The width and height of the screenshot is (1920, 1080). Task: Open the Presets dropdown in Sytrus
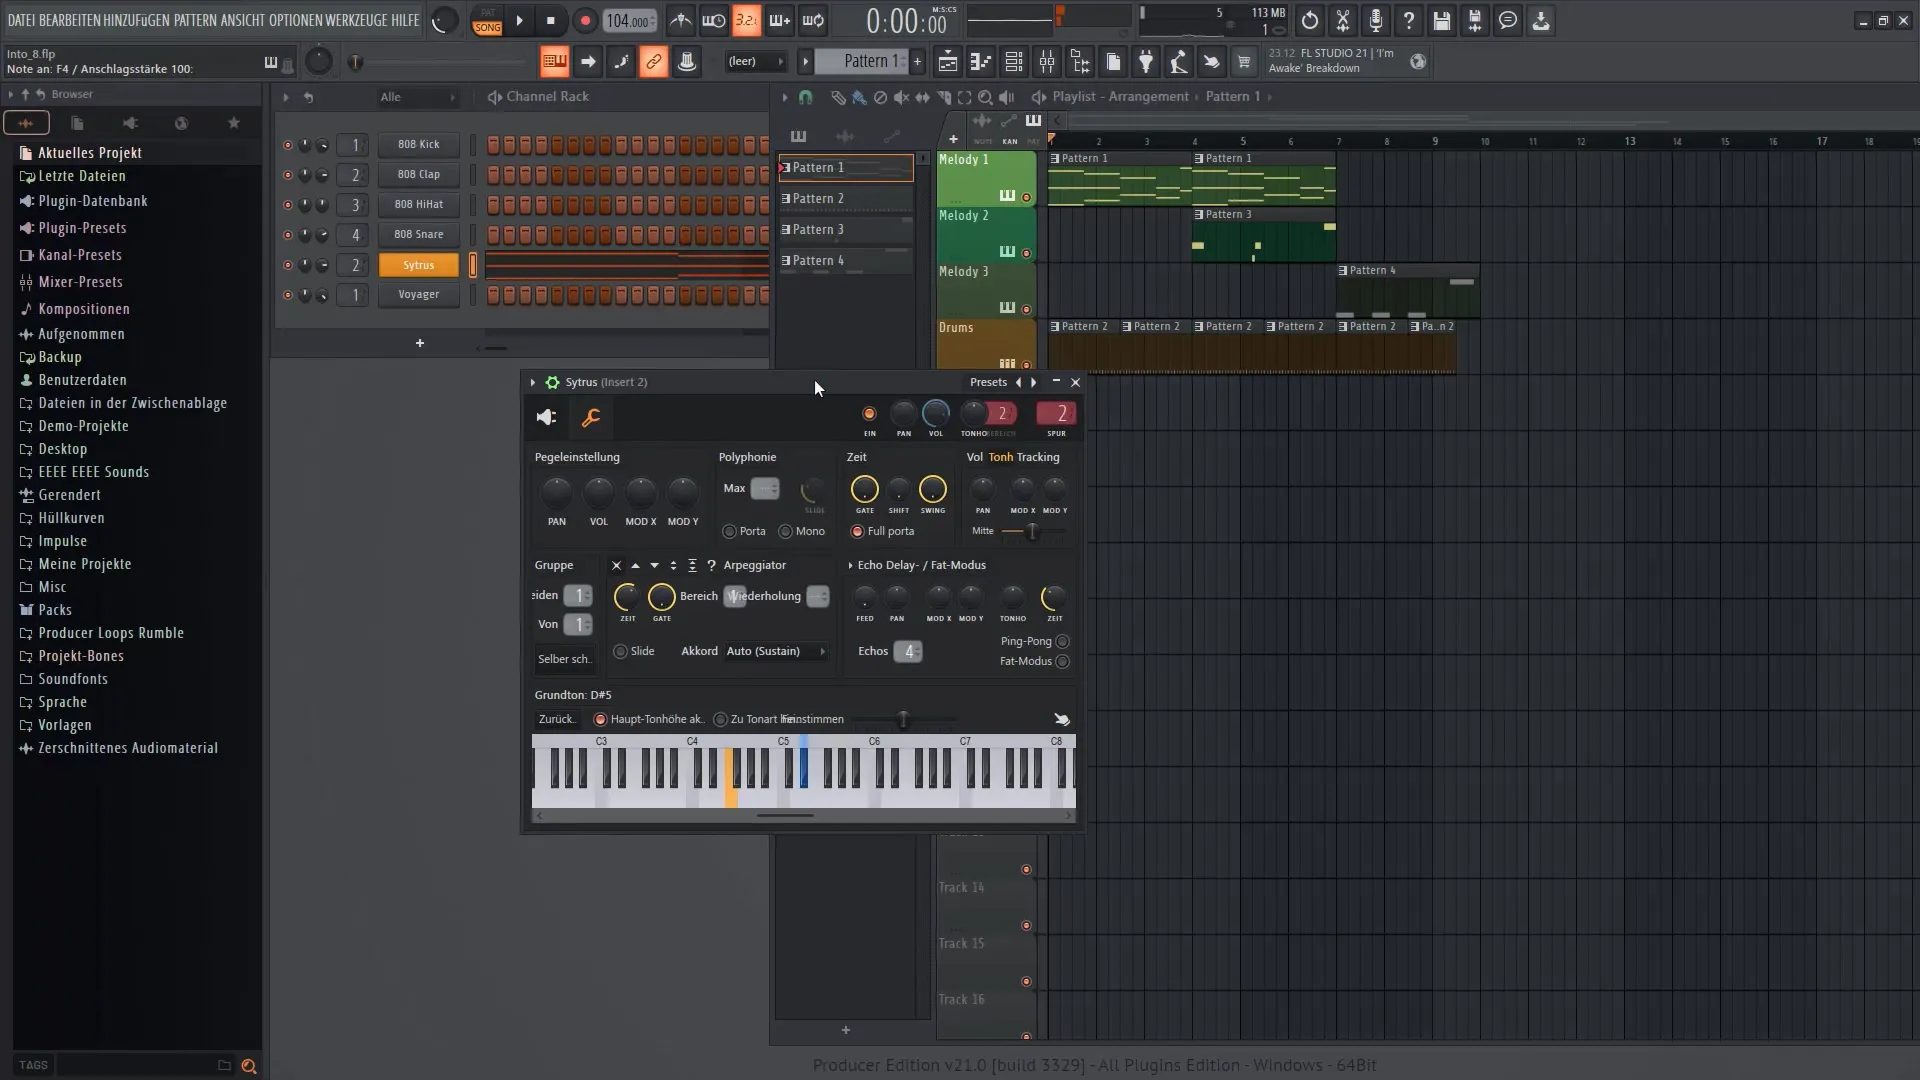click(989, 382)
